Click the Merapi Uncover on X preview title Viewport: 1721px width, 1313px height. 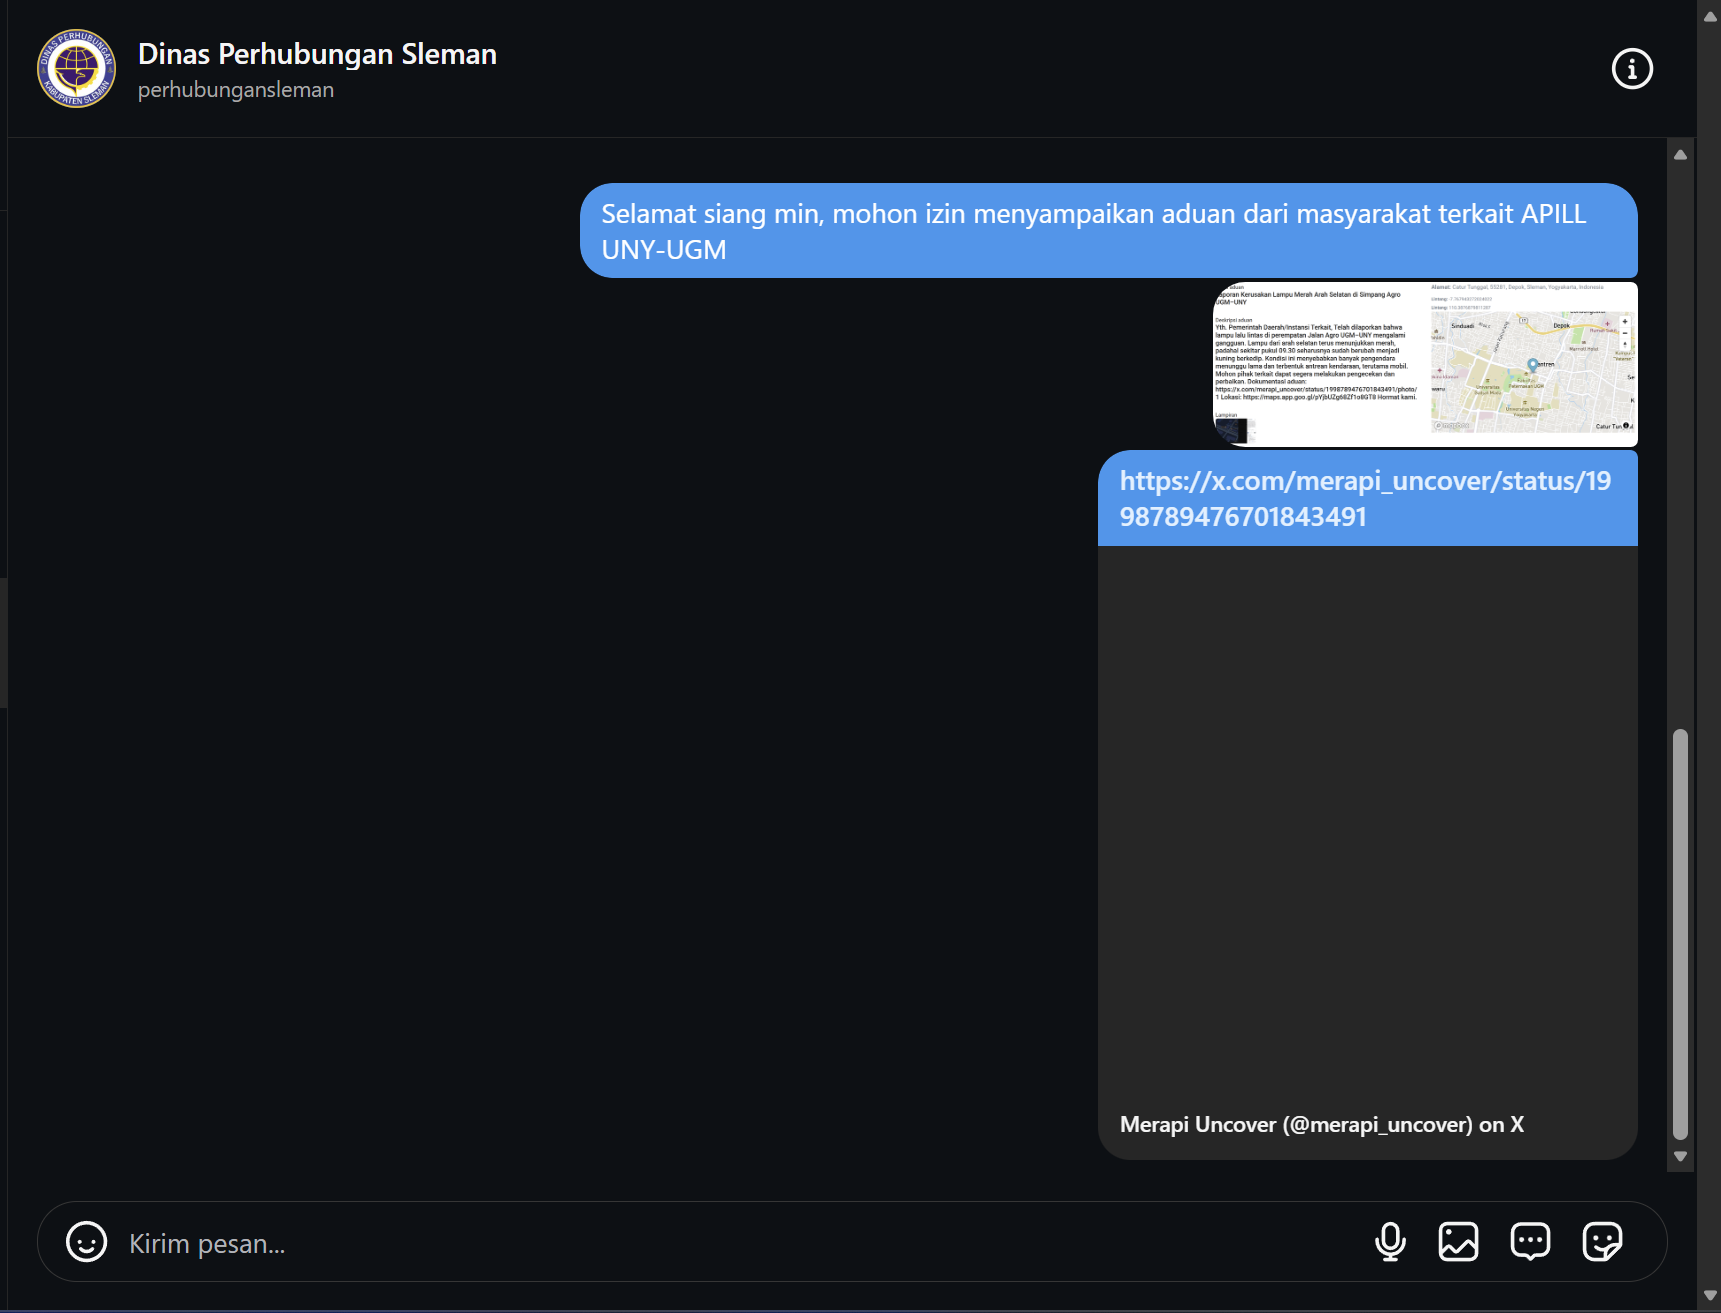pos(1321,1124)
